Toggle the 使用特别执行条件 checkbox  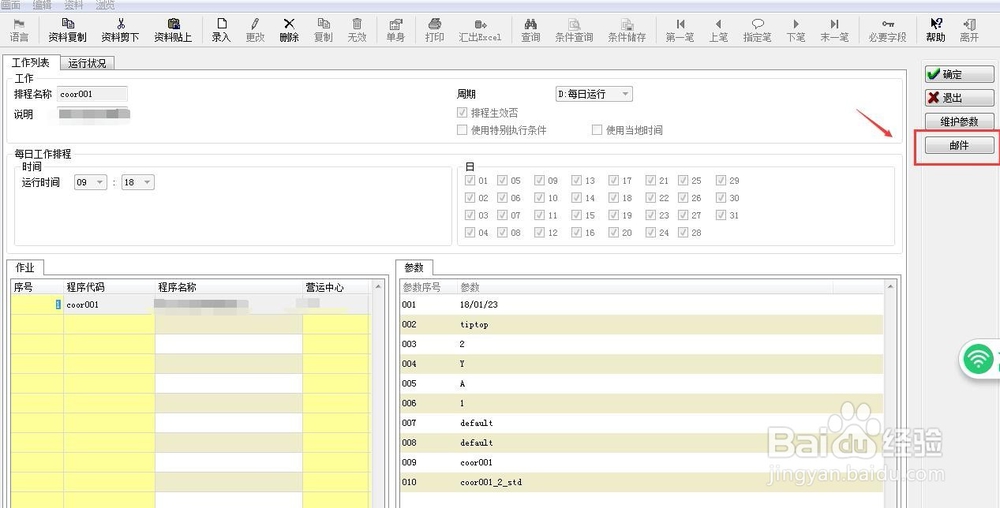[x=462, y=130]
